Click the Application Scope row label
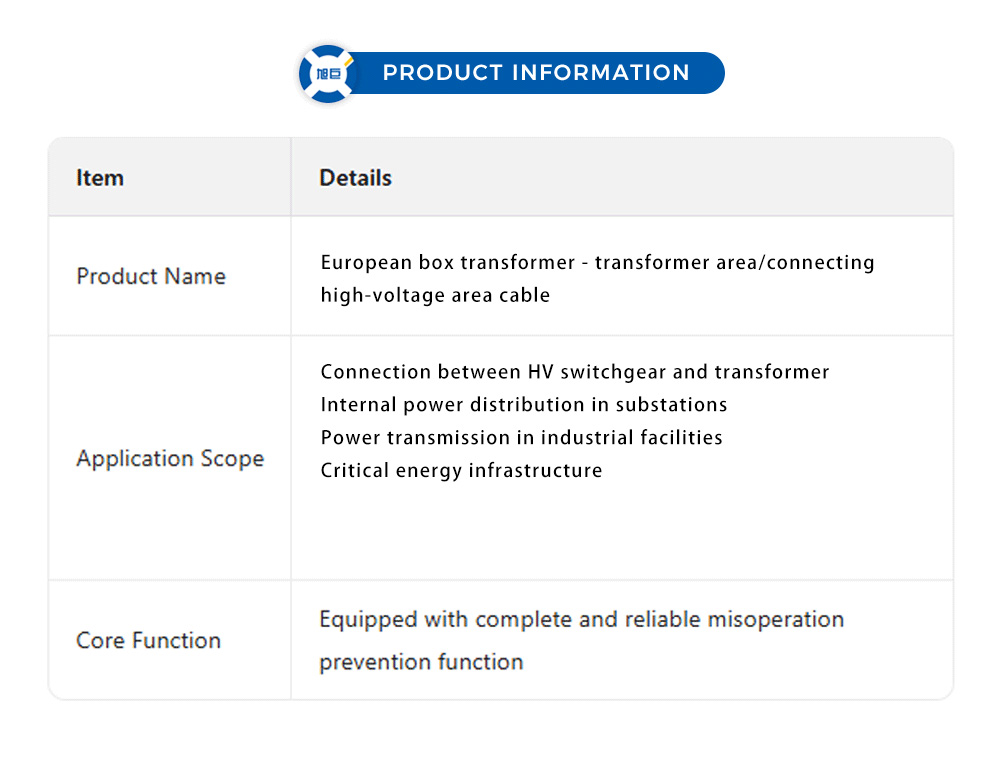 pos(170,458)
